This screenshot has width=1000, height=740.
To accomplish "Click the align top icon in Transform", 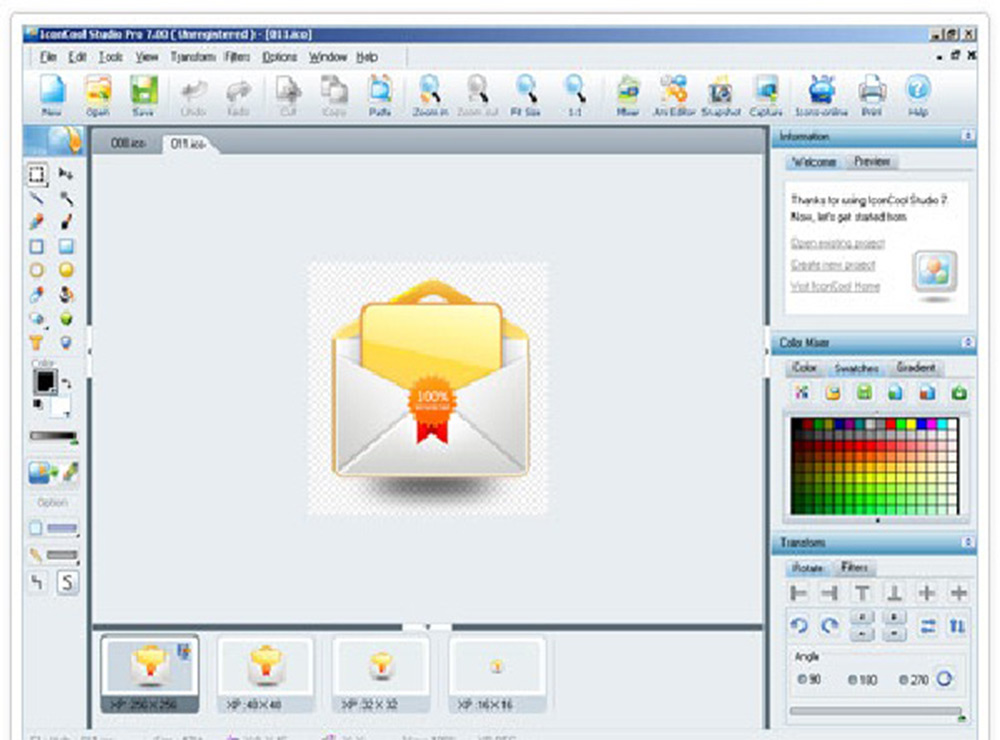I will 862,593.
